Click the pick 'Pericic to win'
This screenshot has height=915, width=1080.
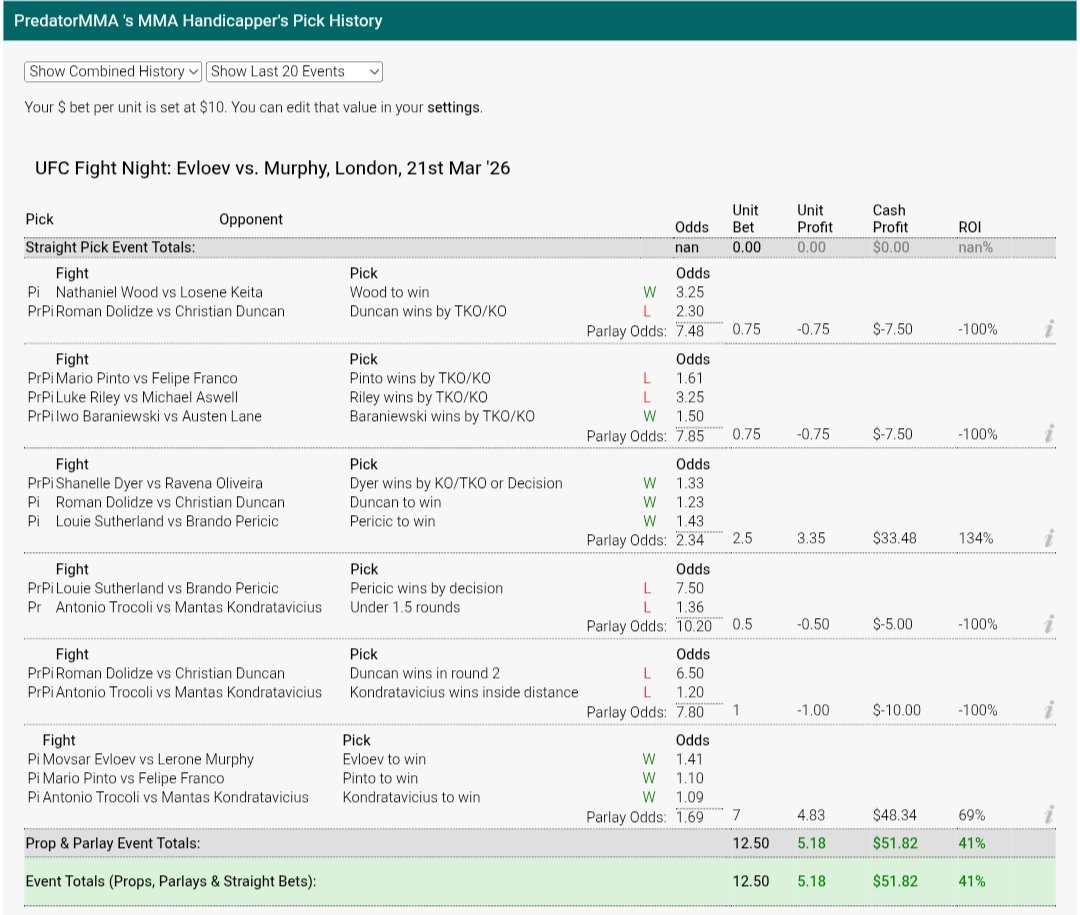point(393,522)
